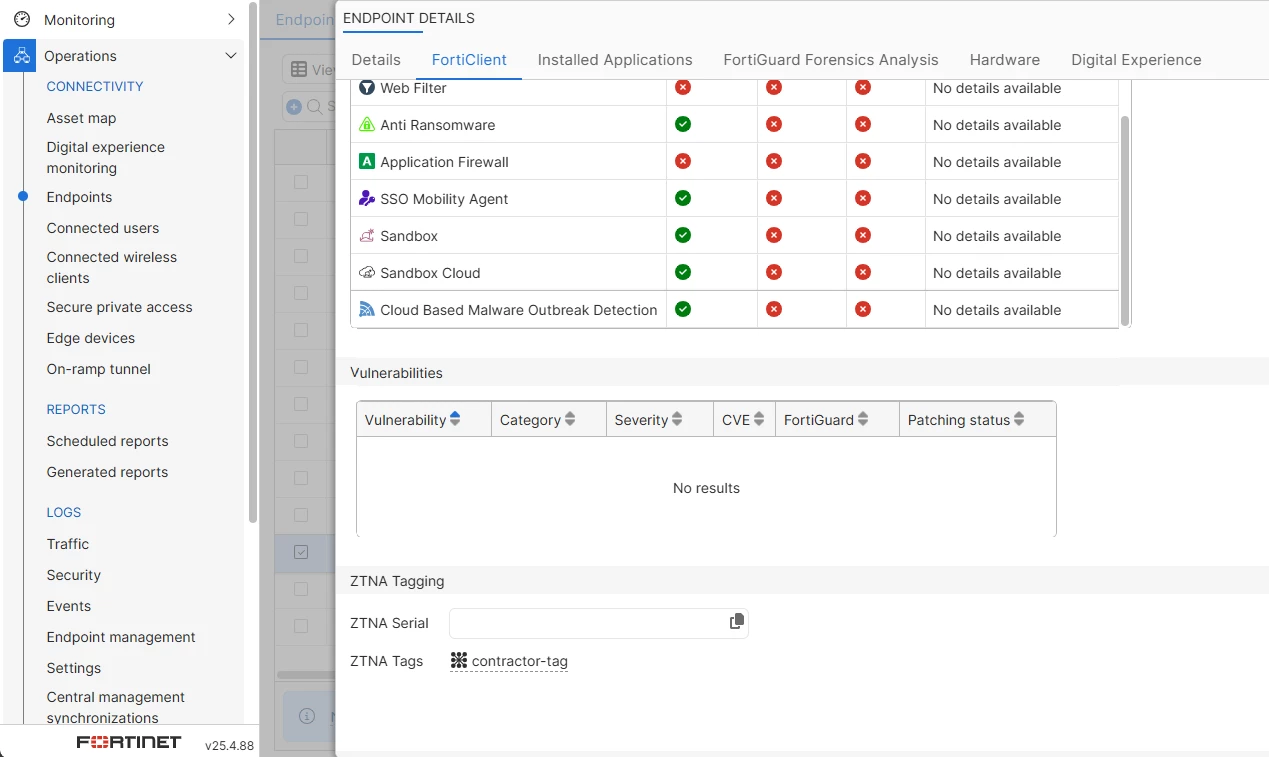
Task: Uncheck the selected endpoint row checkbox
Action: (x=301, y=552)
